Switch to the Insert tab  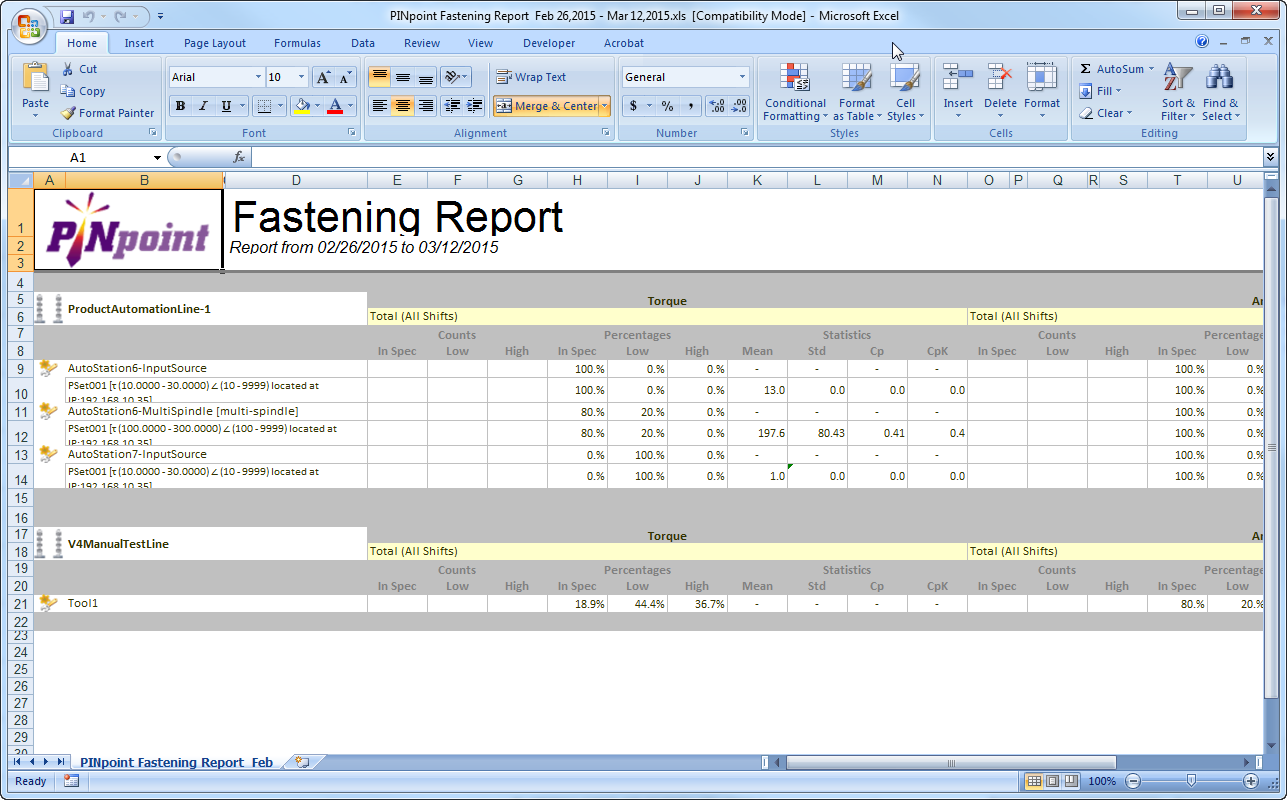pos(139,43)
